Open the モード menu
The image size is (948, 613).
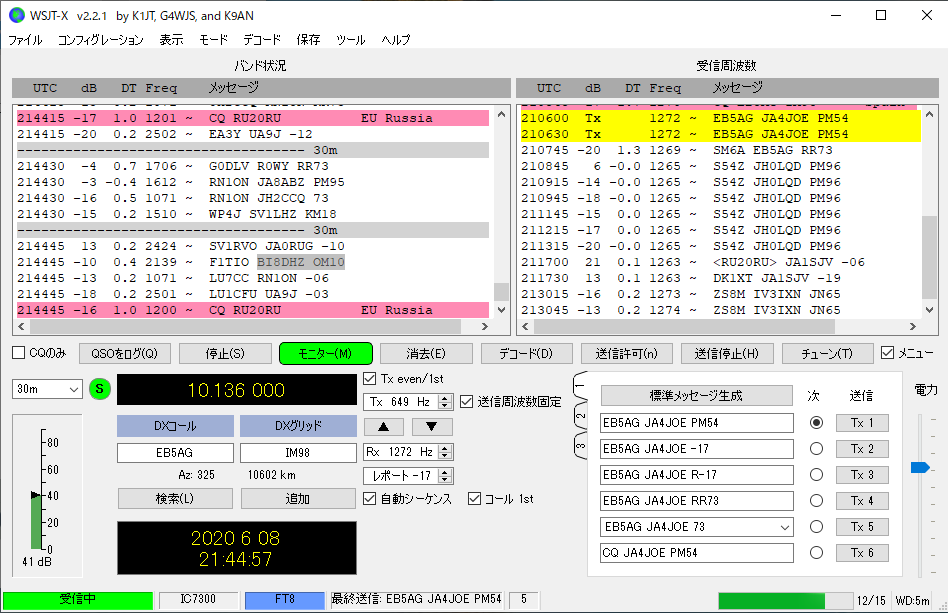pyautogui.click(x=213, y=40)
